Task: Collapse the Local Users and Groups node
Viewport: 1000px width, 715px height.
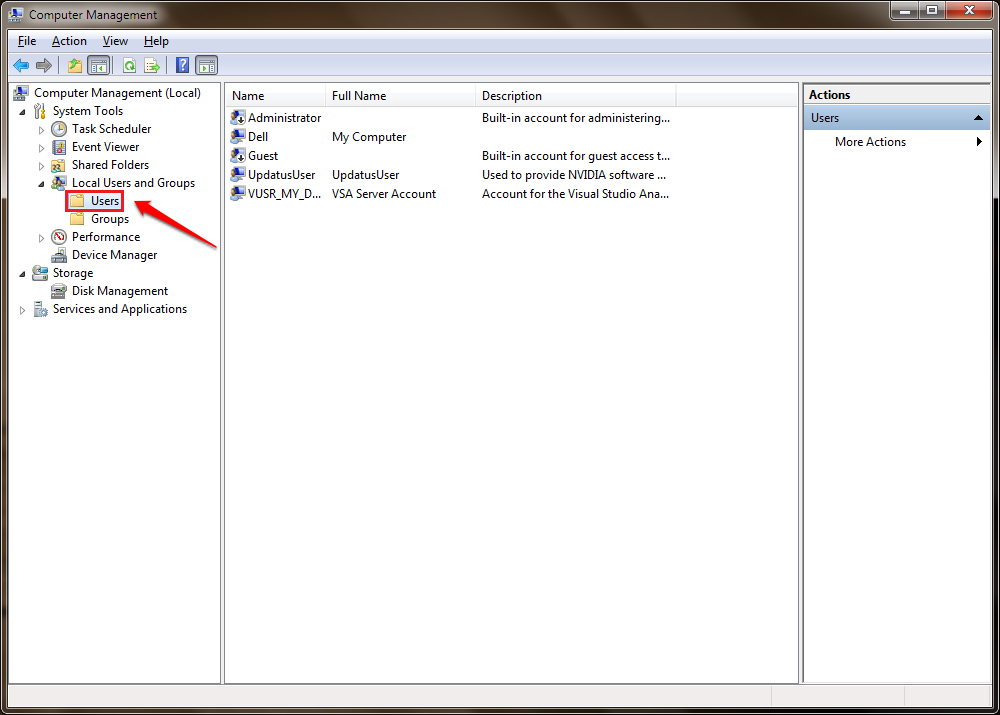Action: [41, 183]
